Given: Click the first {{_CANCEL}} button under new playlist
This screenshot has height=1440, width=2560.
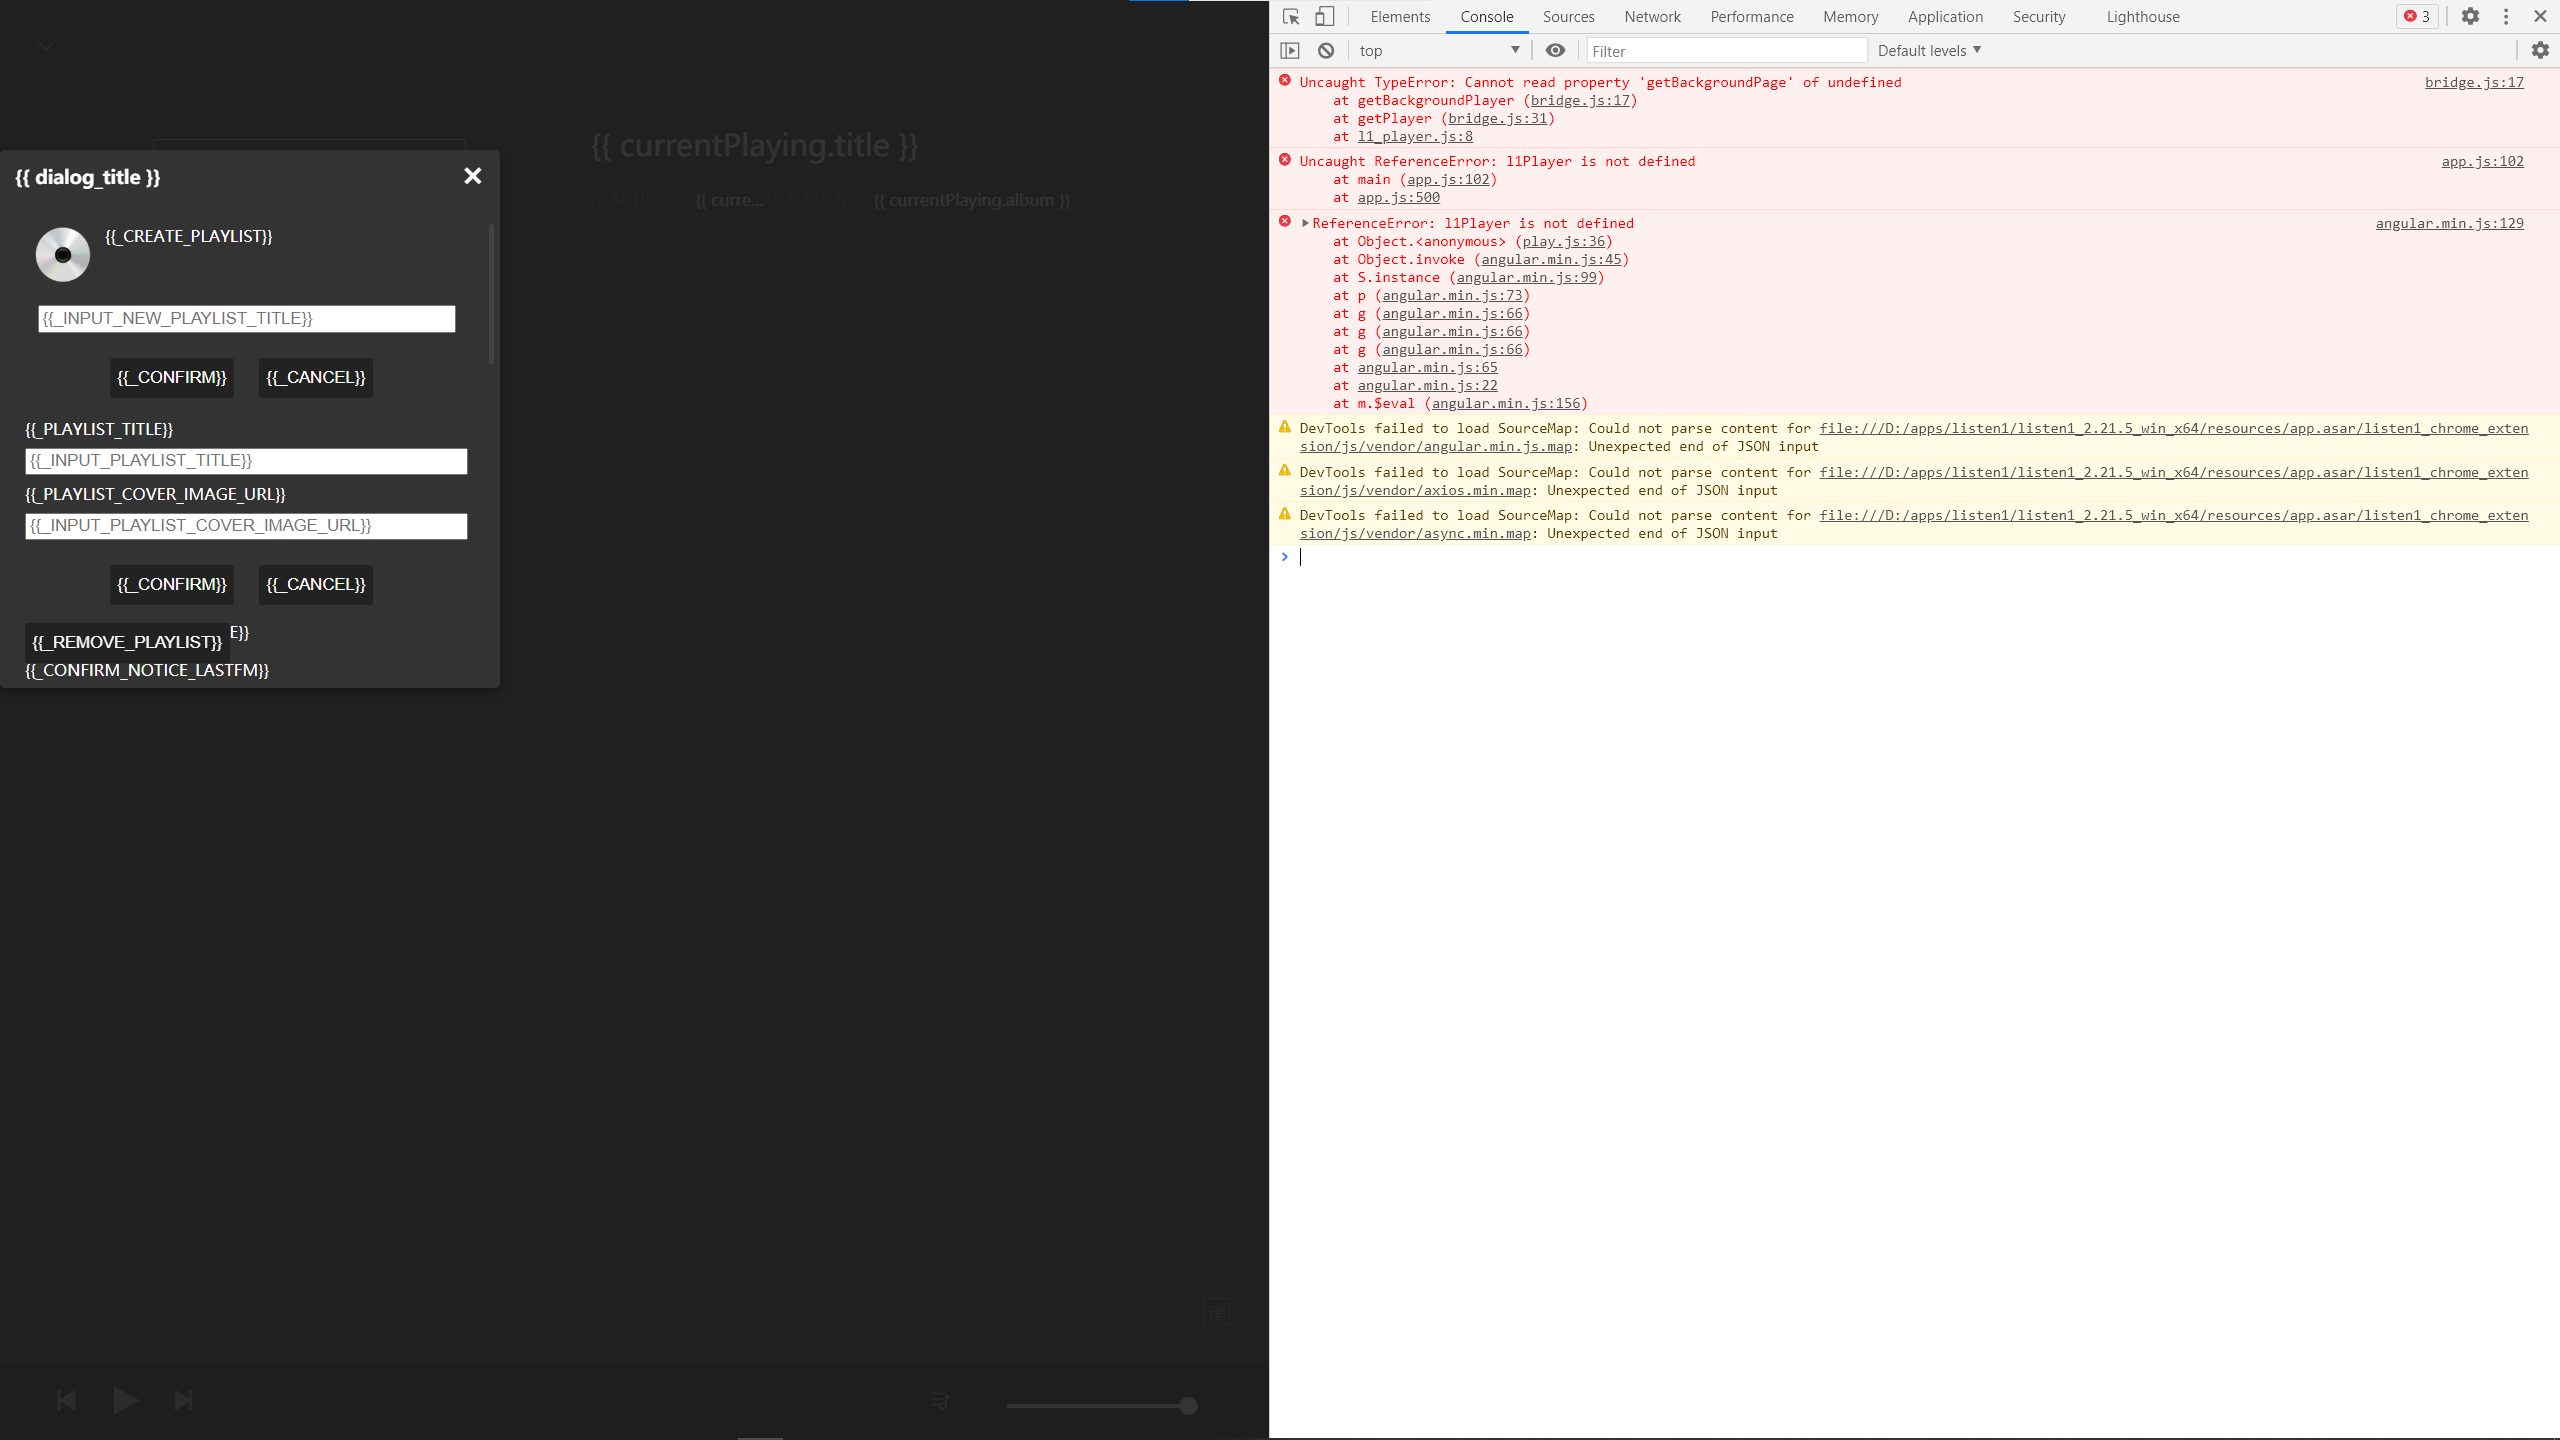Looking at the screenshot, I should coord(316,378).
